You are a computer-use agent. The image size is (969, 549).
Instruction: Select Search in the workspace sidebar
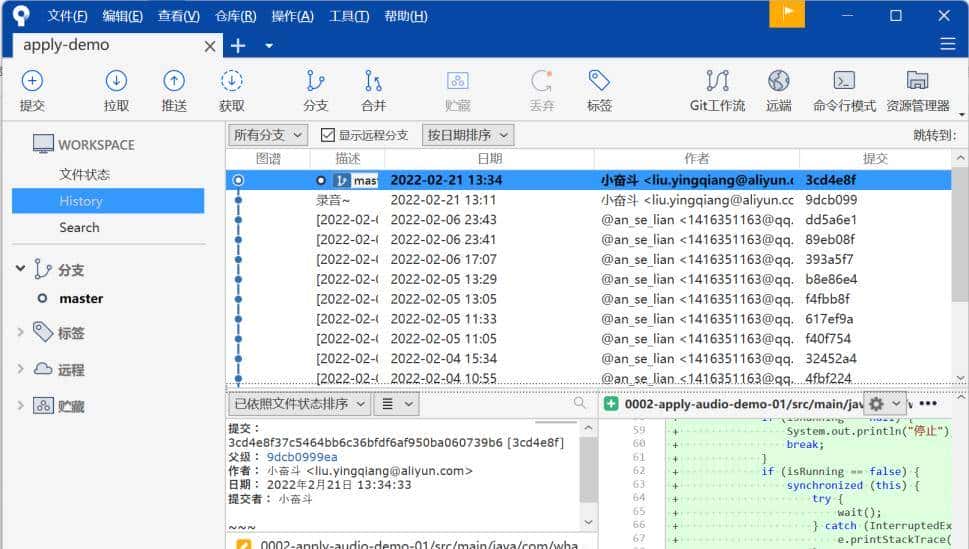[x=79, y=228]
